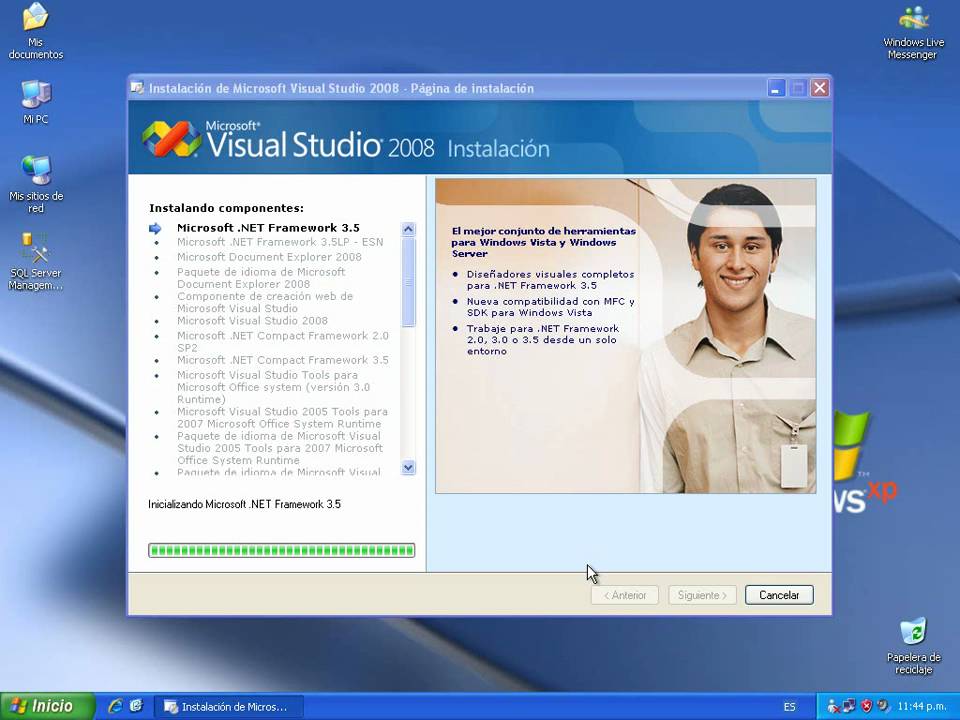Click the component list scroll down arrow
Screen dimensions: 960x720
[408, 468]
